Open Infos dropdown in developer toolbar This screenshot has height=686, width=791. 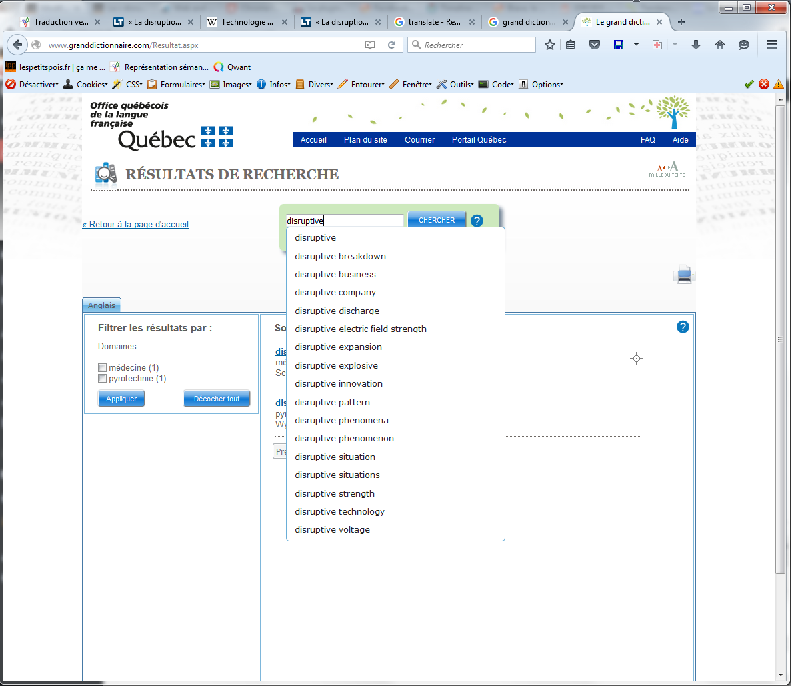(x=273, y=84)
